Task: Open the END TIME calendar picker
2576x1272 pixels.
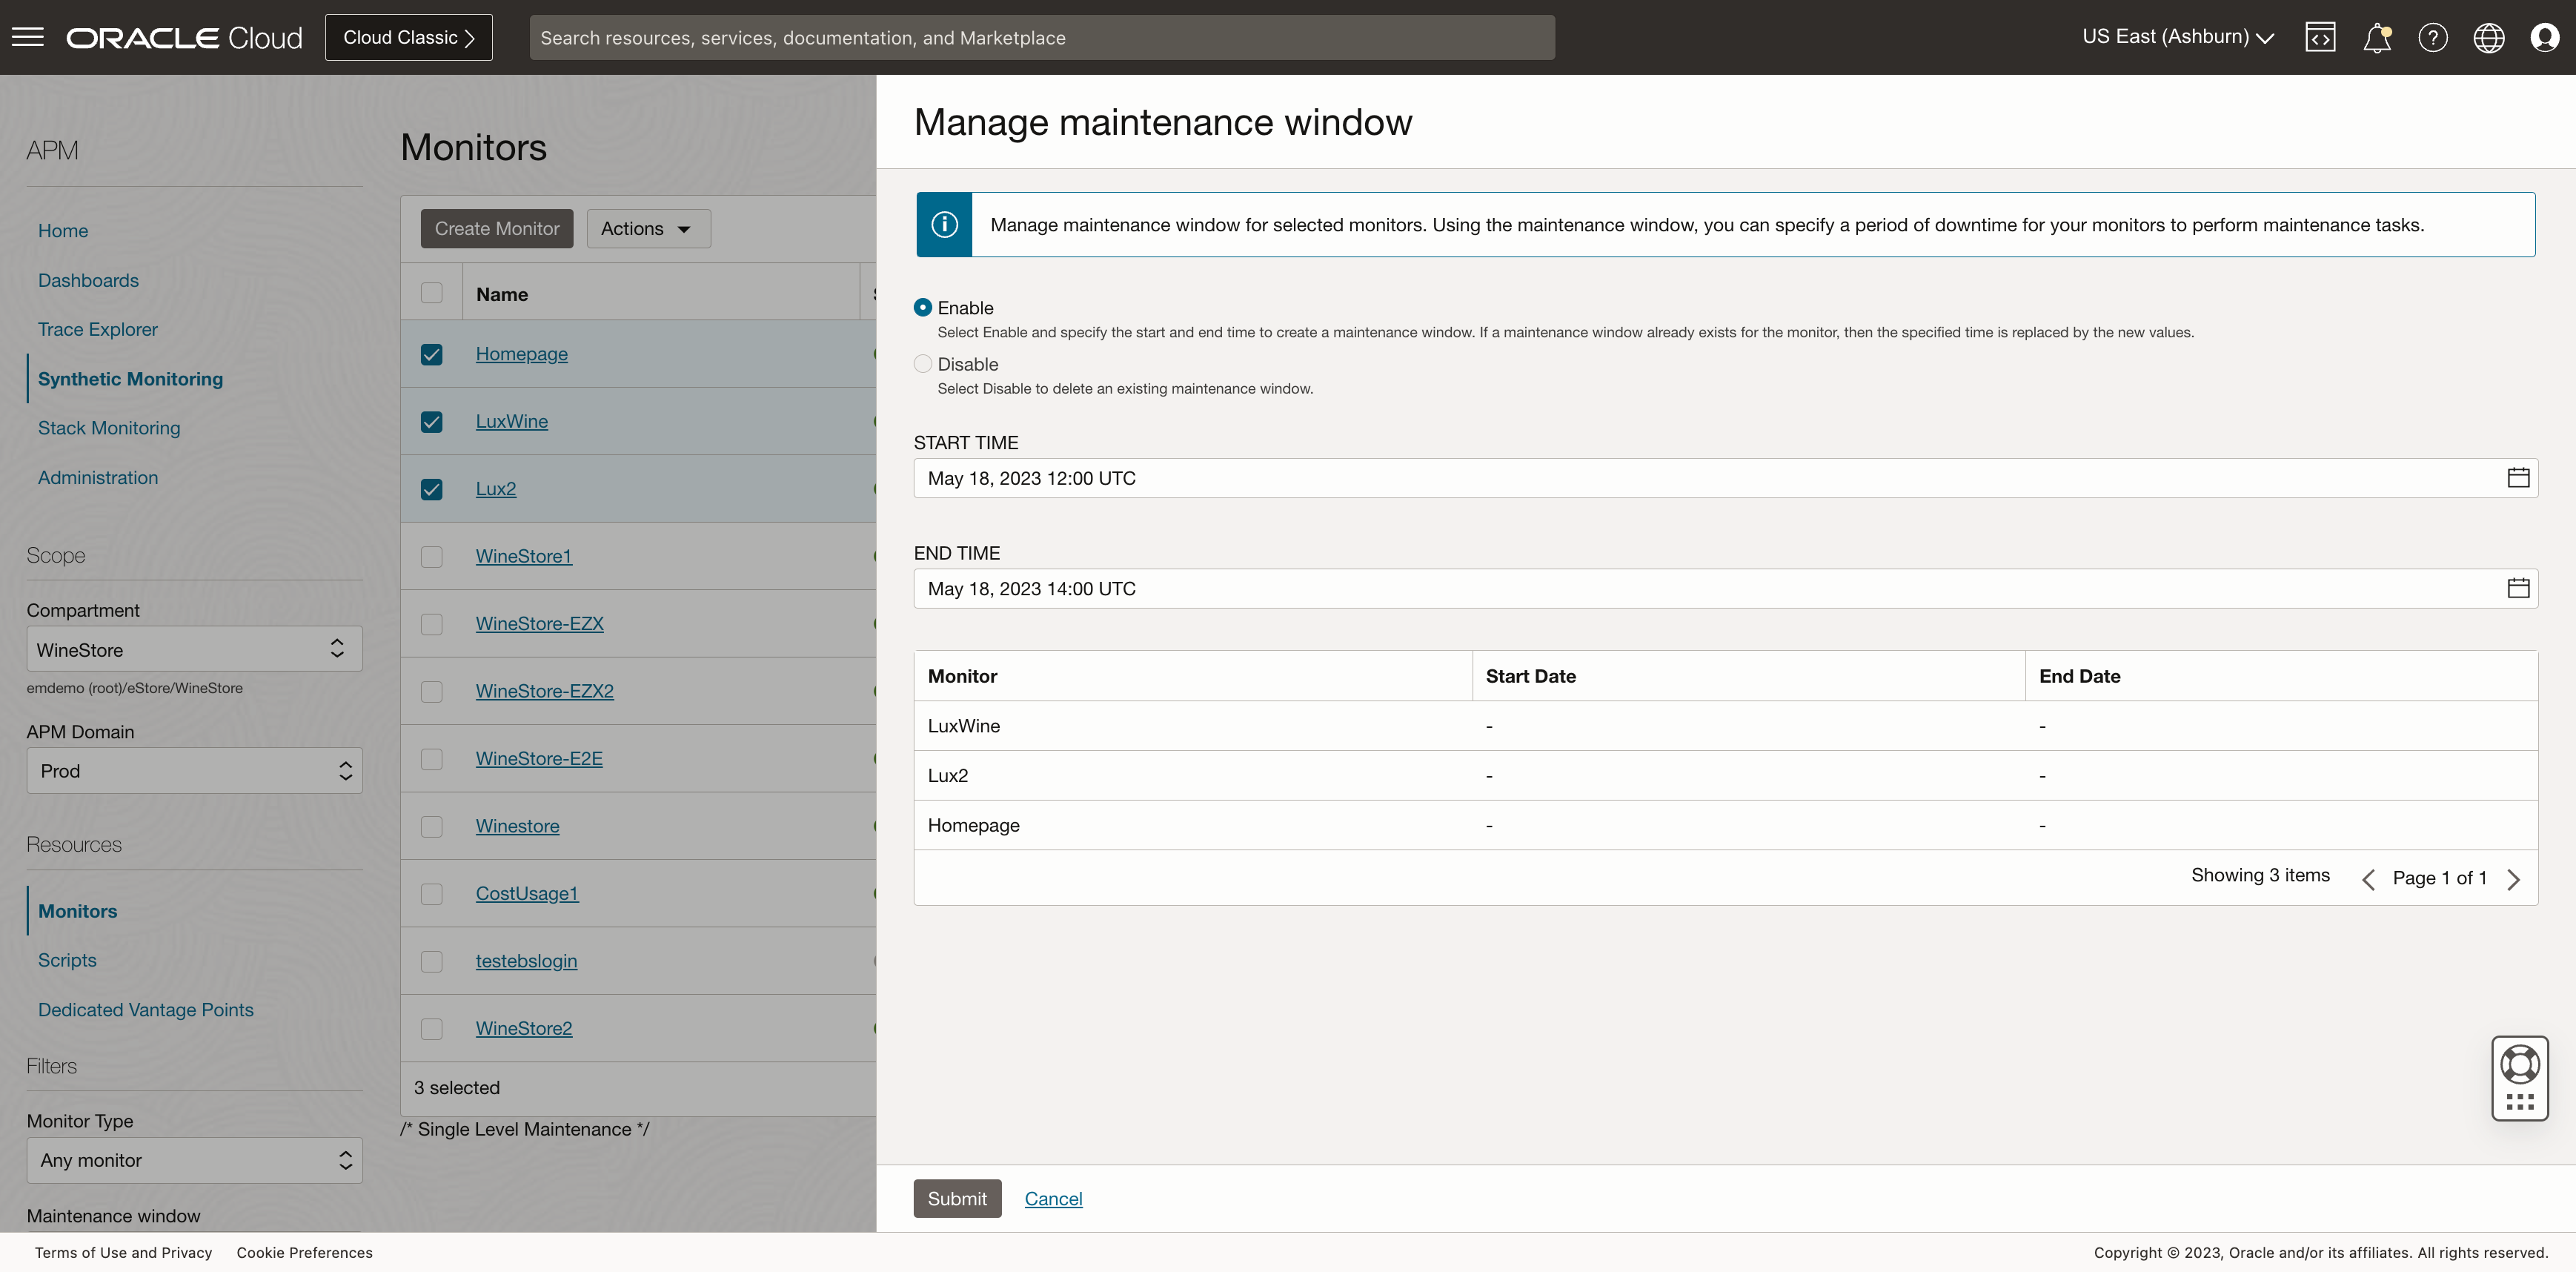Action: pyautogui.click(x=2518, y=588)
